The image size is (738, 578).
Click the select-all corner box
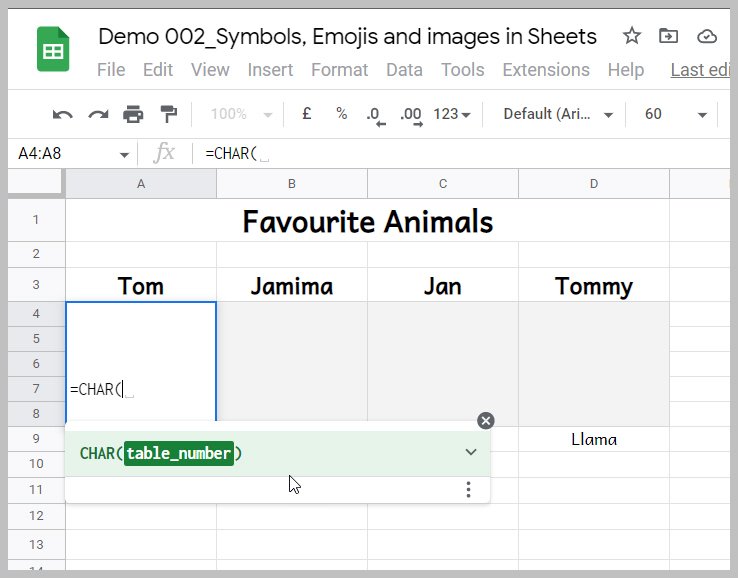coord(35,182)
